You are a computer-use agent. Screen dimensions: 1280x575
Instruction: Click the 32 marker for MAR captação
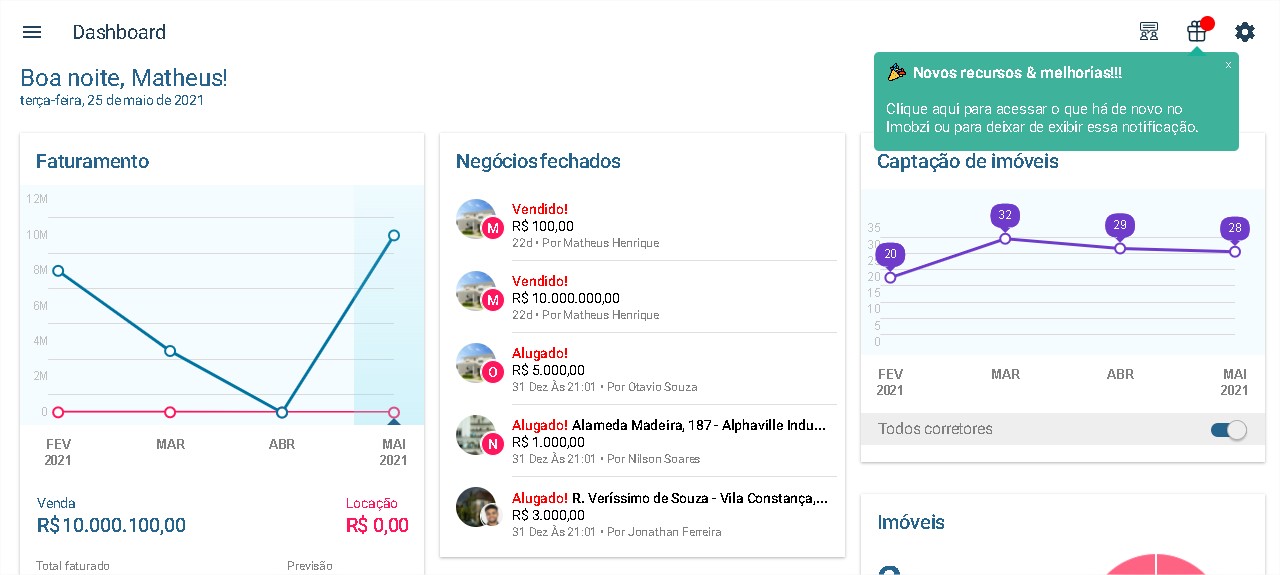tap(1005, 216)
